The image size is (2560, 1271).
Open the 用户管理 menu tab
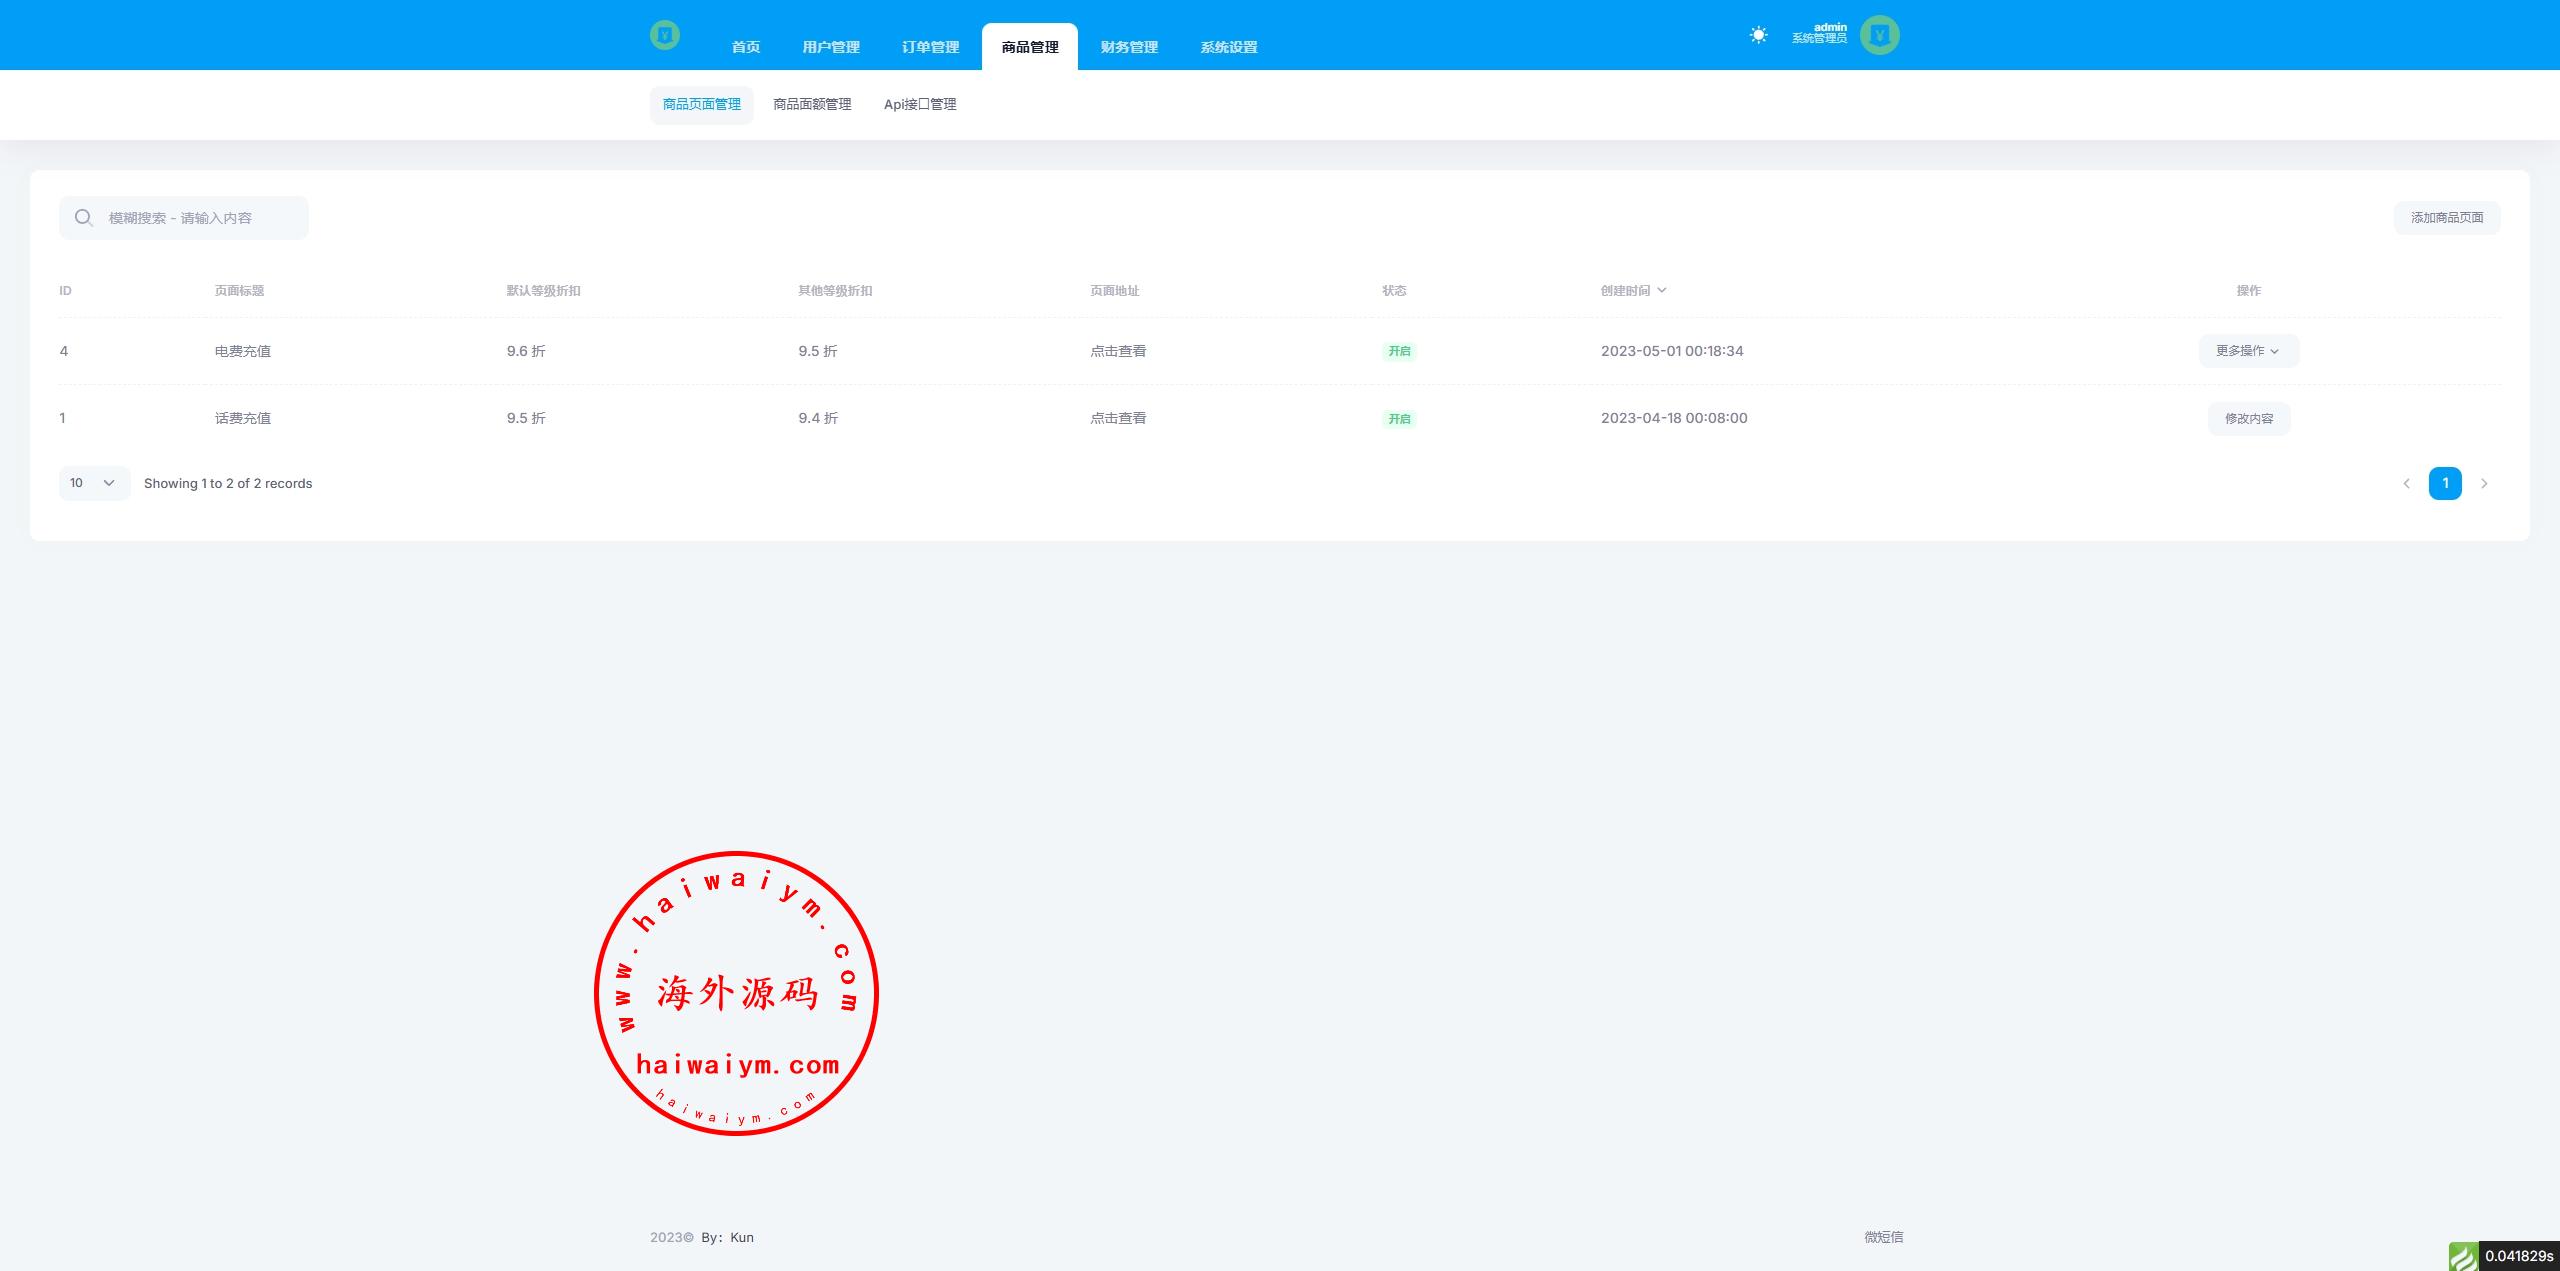(830, 47)
